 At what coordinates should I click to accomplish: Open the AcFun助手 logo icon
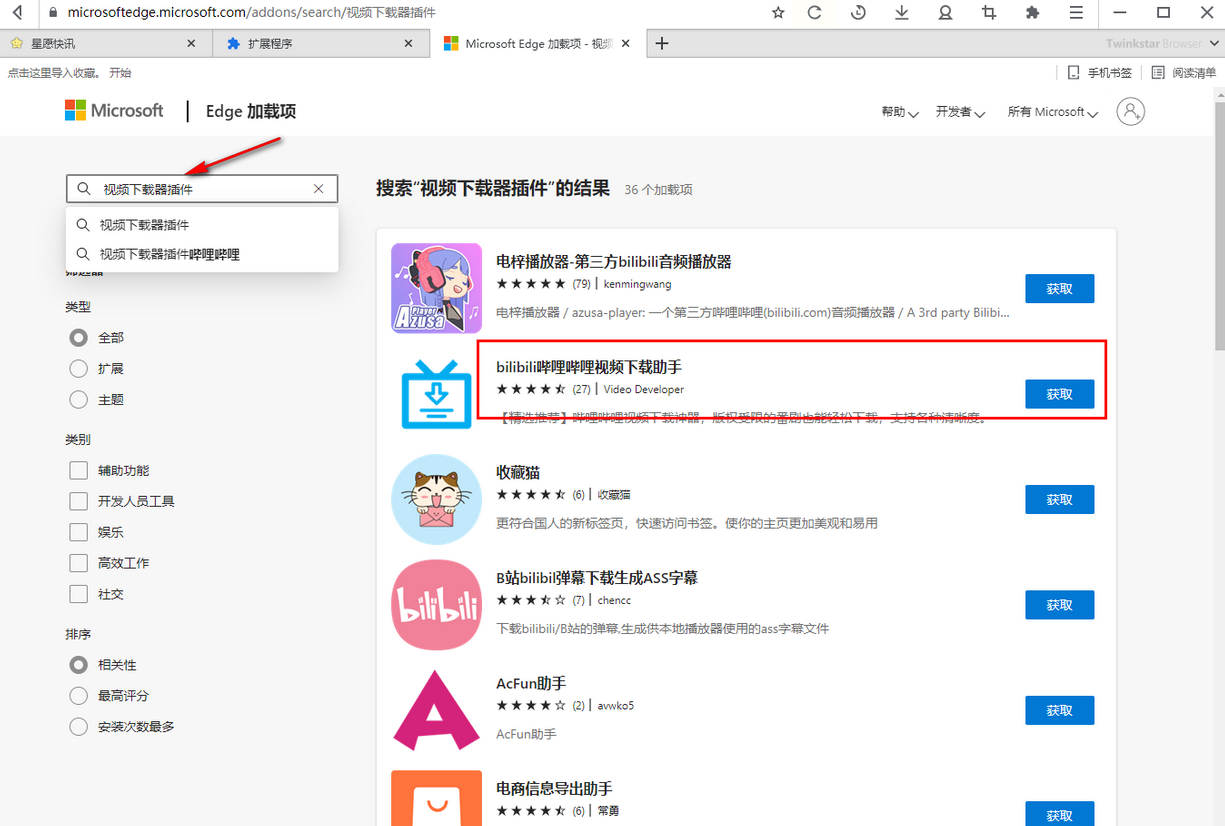point(436,710)
